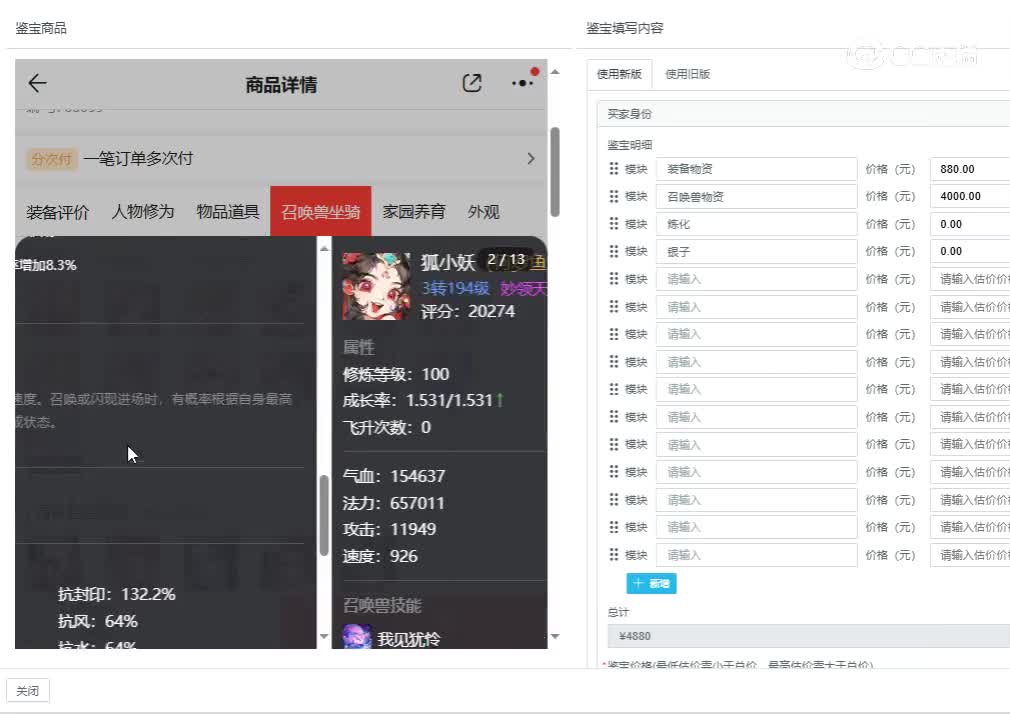The image size is (1010, 714).
Task: Click the 速度: 926 value
Action: tap(380, 556)
